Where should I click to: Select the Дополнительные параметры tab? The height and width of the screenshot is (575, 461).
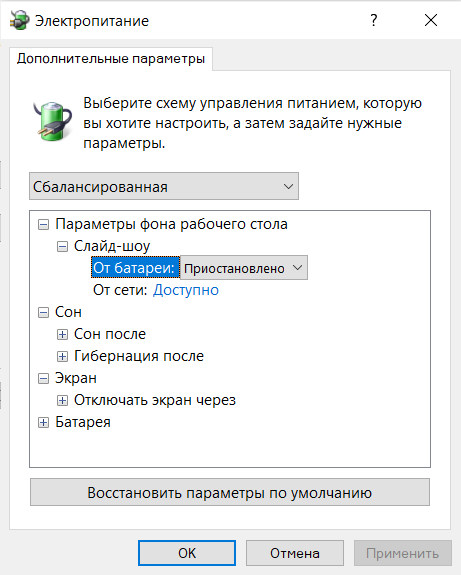click(111, 59)
